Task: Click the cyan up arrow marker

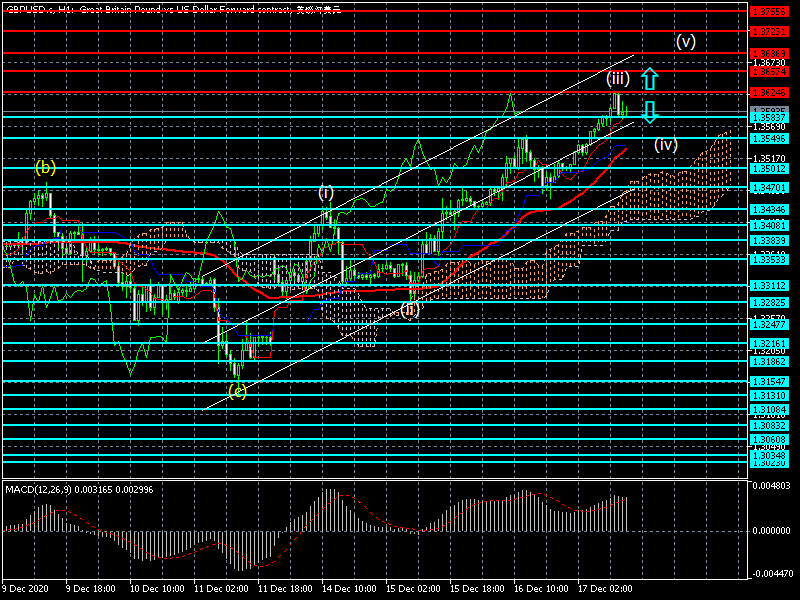Action: [649, 78]
